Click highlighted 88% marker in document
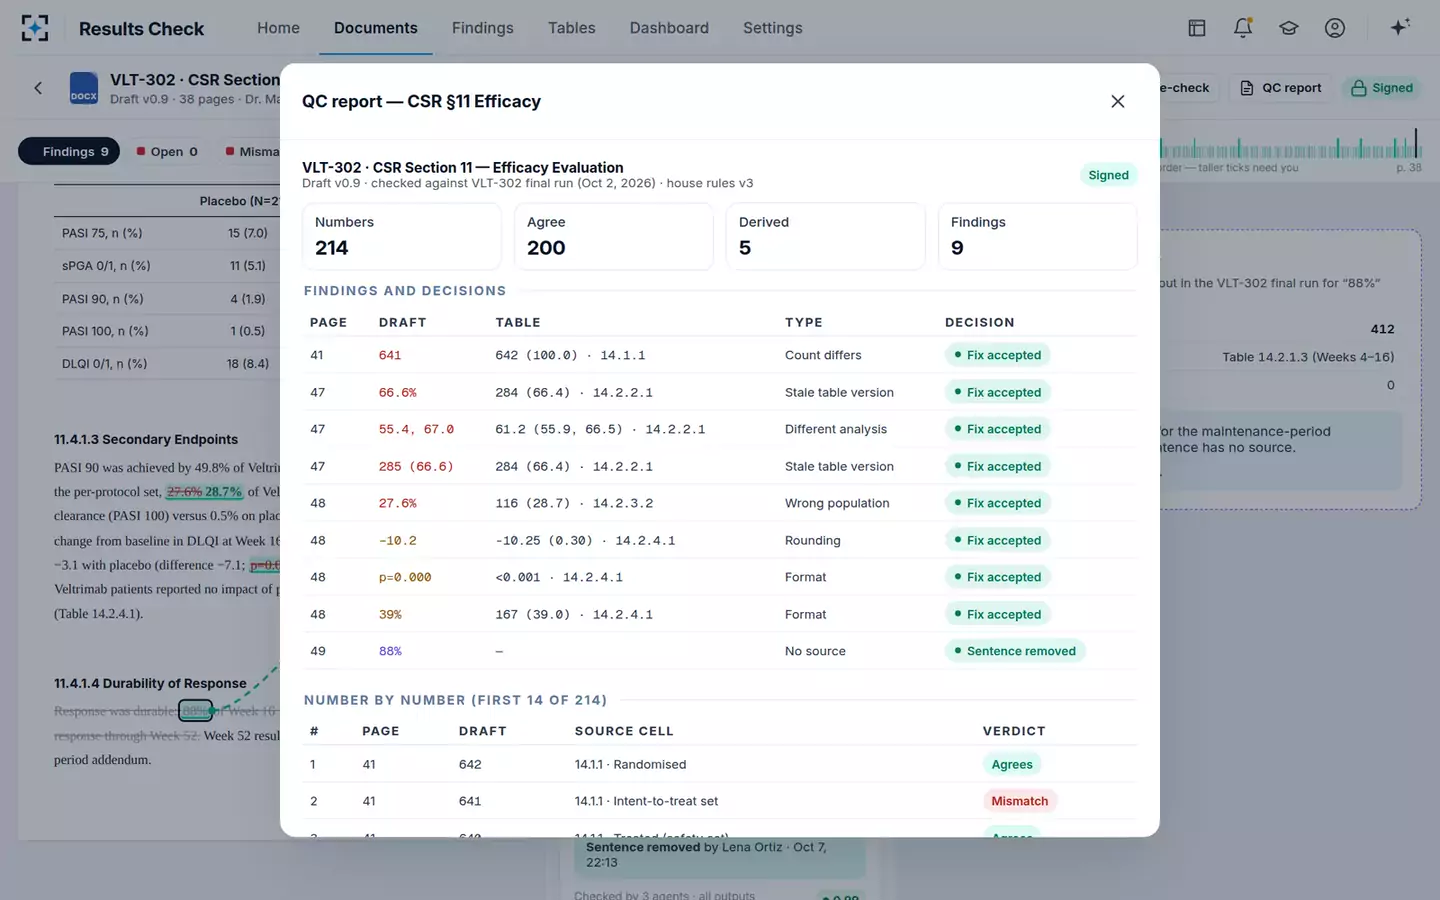 (196, 711)
